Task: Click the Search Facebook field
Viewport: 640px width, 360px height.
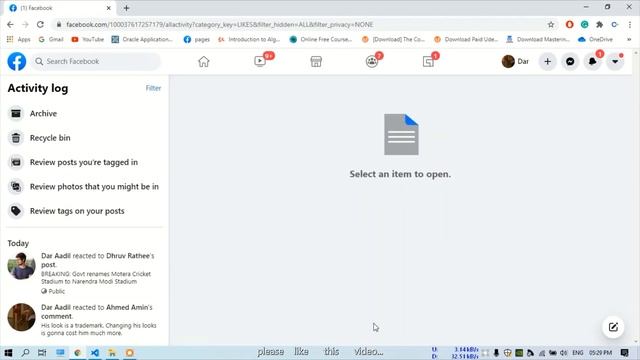Action: click(96, 61)
